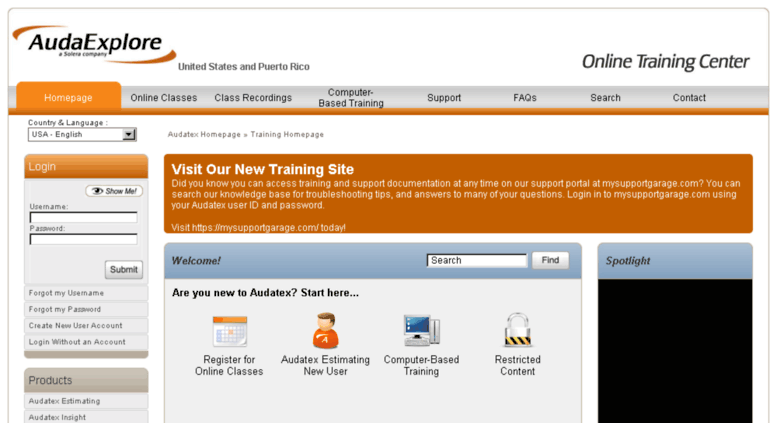This screenshot has width=777, height=423.
Task: Open the FAQs tab
Action: (x=525, y=98)
